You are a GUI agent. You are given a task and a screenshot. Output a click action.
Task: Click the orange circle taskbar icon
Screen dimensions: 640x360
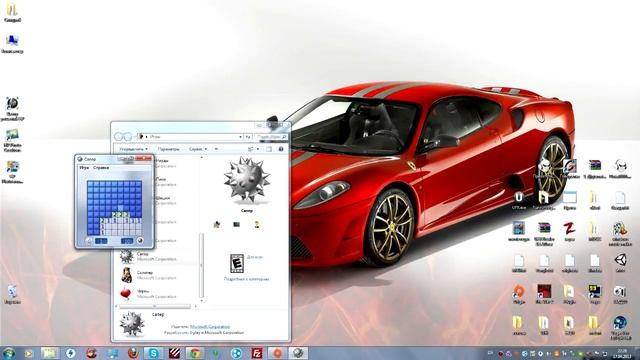click(x=278, y=353)
